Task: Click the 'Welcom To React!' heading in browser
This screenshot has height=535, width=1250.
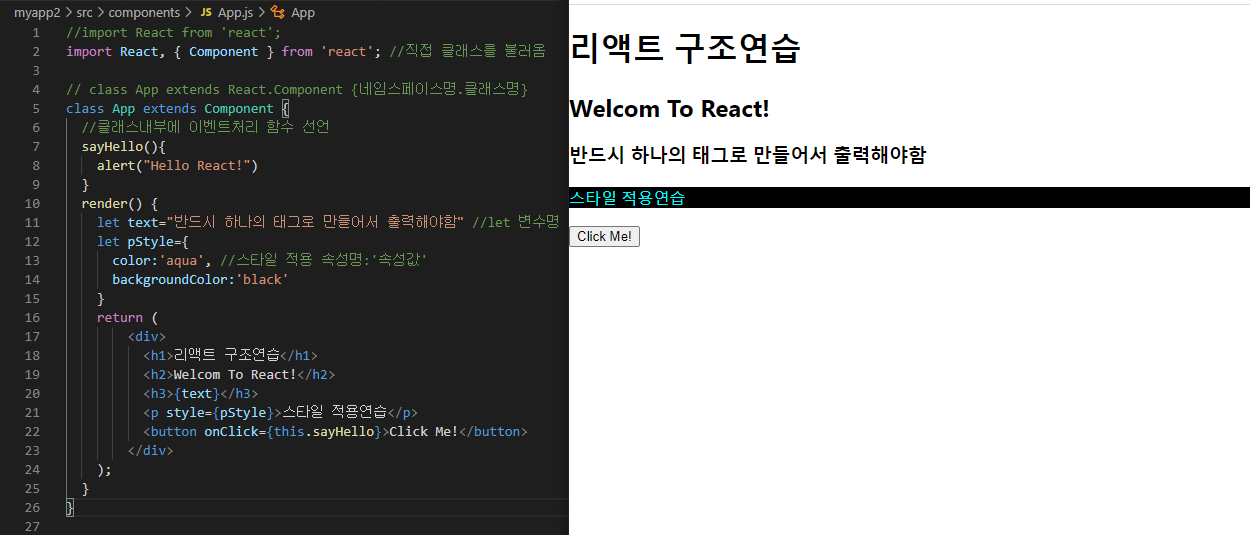Action: [x=669, y=108]
